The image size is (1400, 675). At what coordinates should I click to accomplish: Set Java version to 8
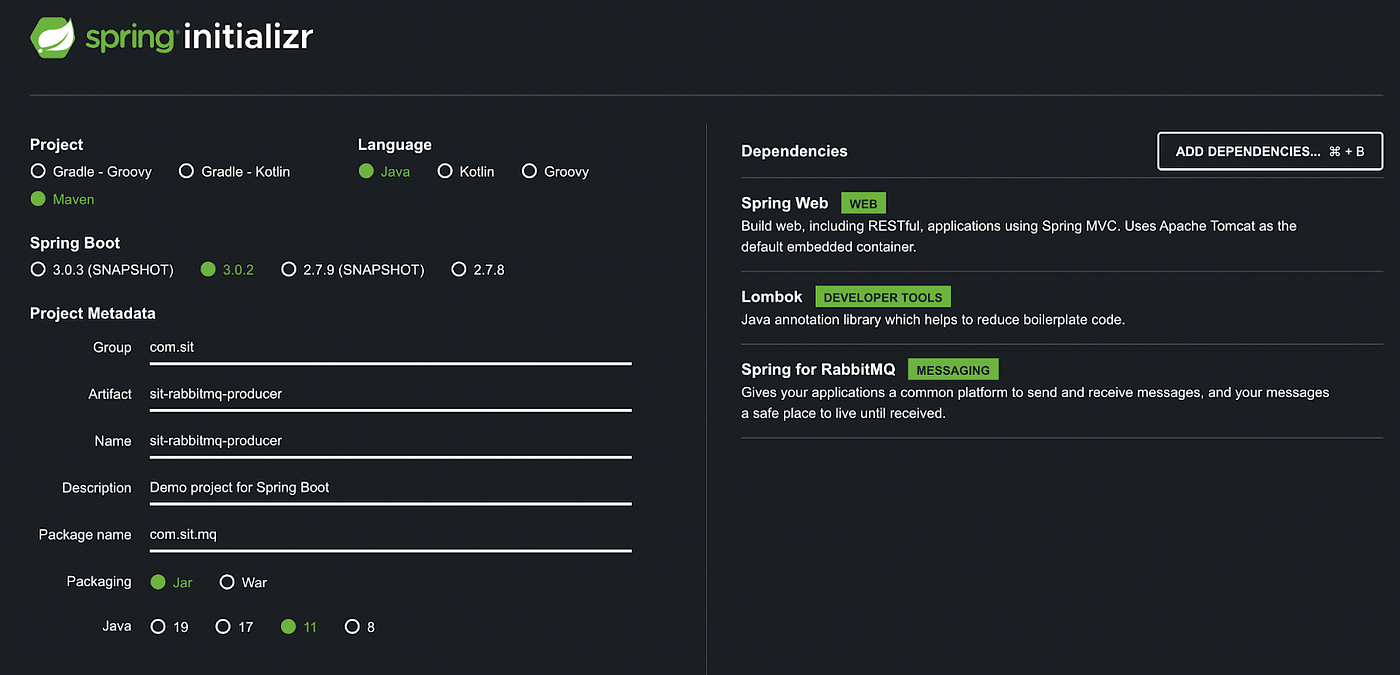coord(360,627)
